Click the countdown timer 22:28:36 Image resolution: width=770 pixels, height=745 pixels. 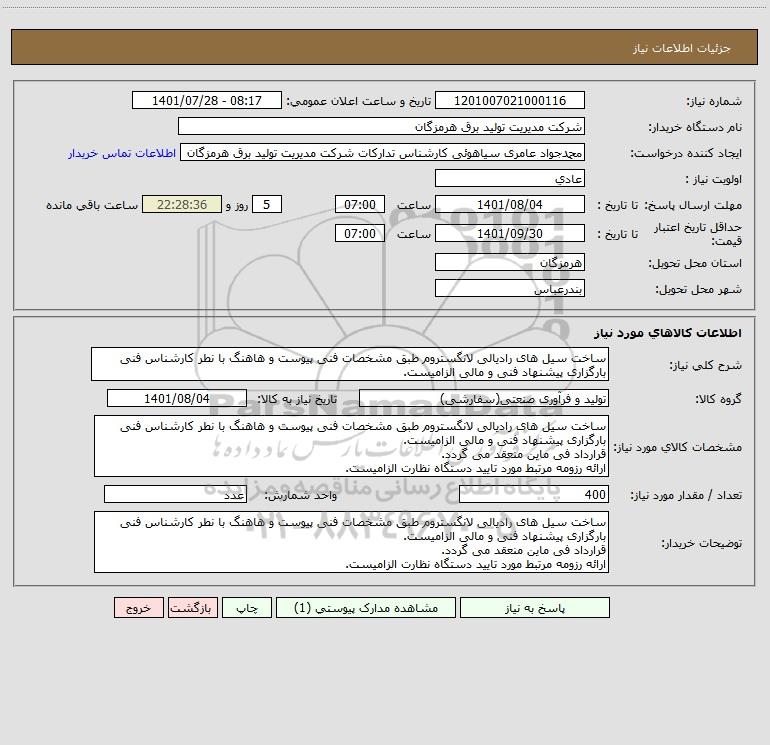pos(182,204)
